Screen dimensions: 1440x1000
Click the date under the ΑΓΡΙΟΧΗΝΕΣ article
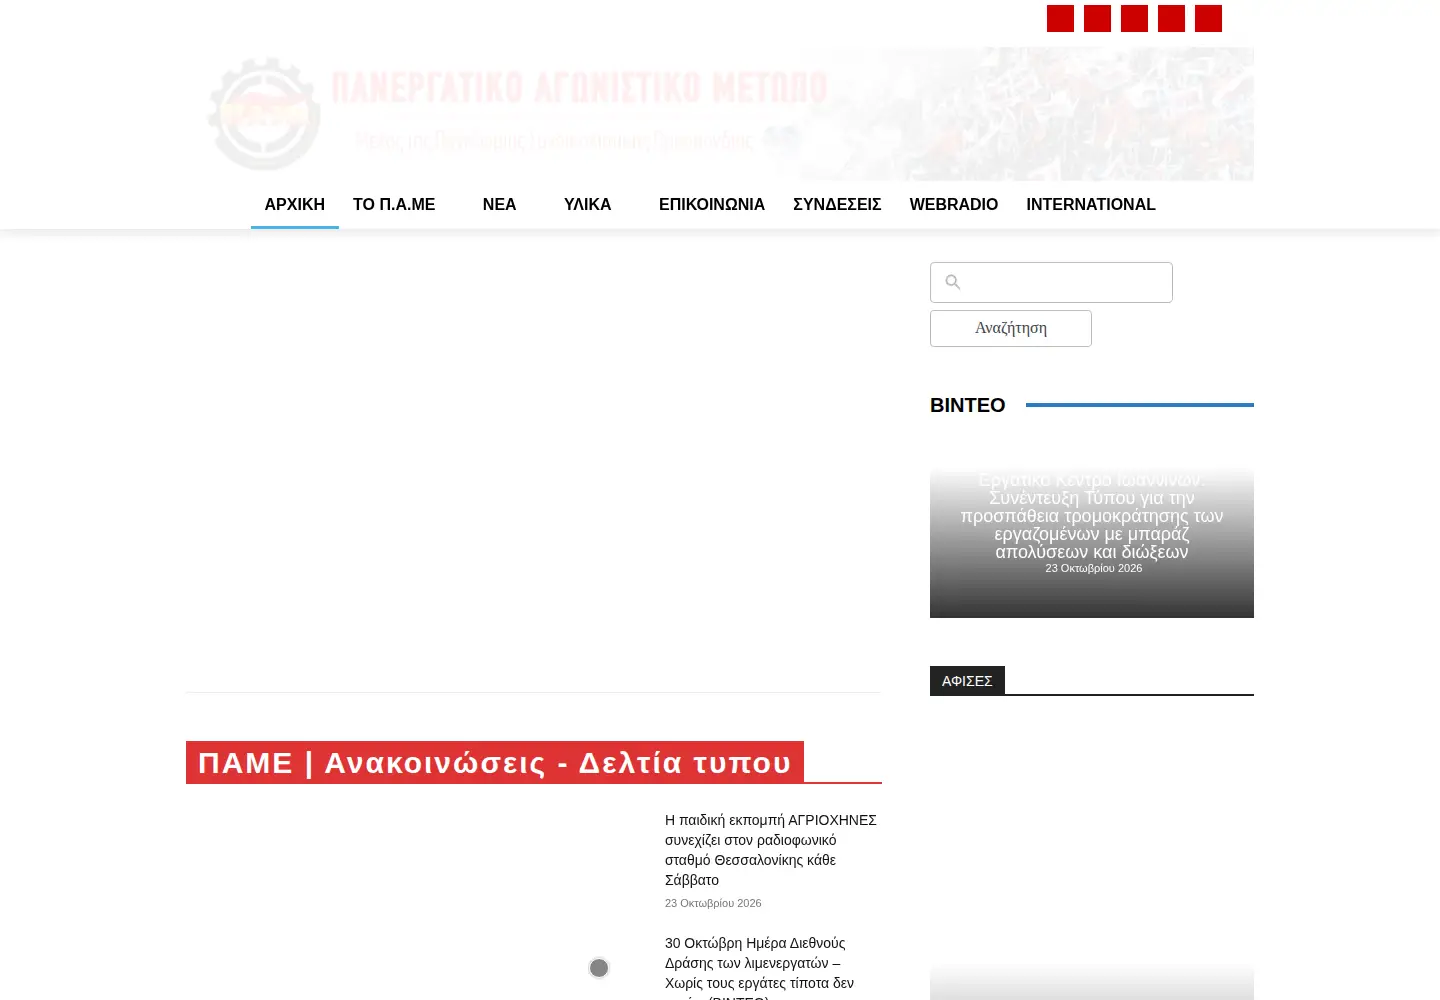(713, 903)
